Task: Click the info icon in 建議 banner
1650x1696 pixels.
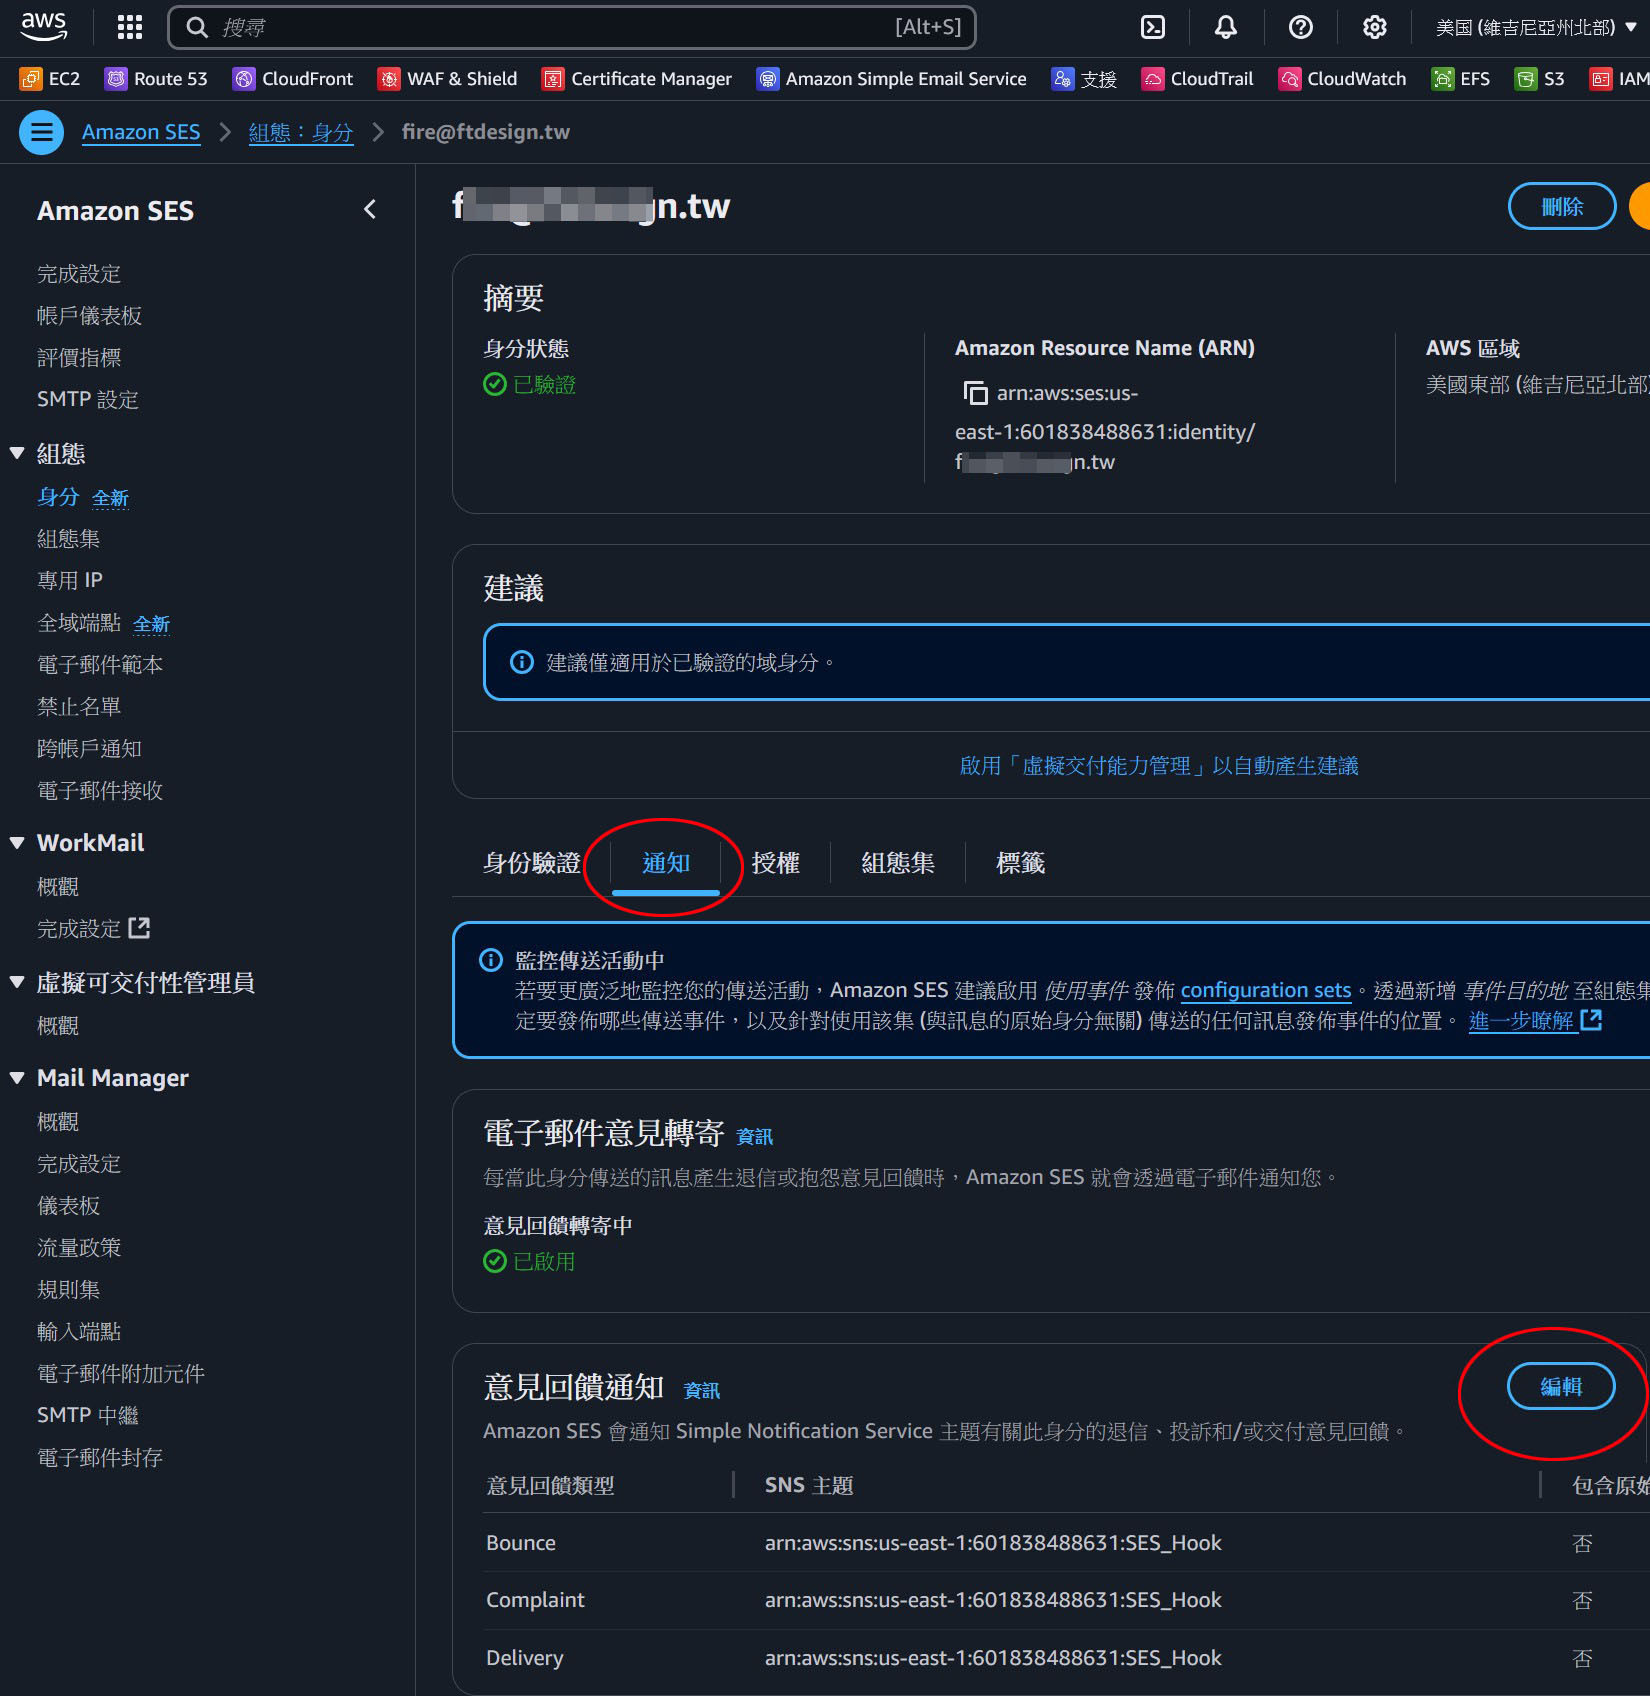Action: 522,662
